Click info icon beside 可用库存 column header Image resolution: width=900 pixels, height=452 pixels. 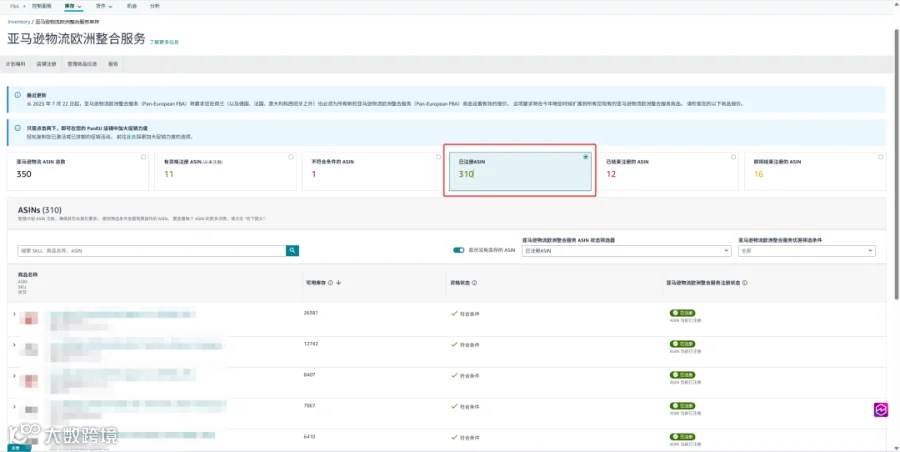331,283
